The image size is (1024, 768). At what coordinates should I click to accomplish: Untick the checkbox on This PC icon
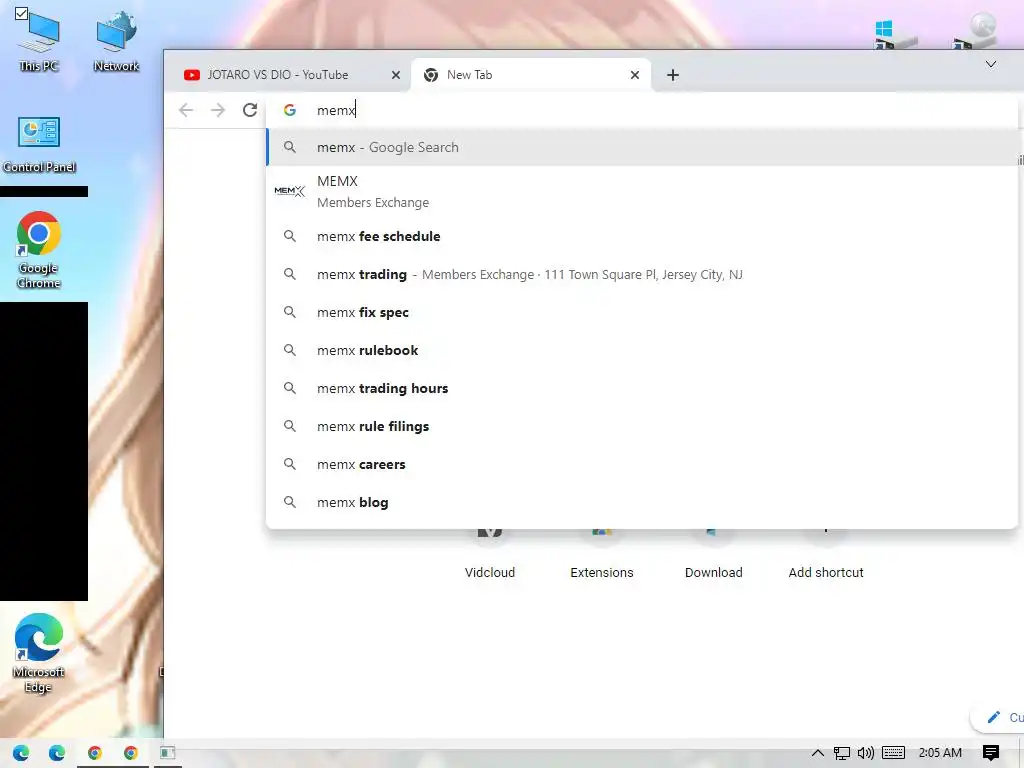coord(21,13)
